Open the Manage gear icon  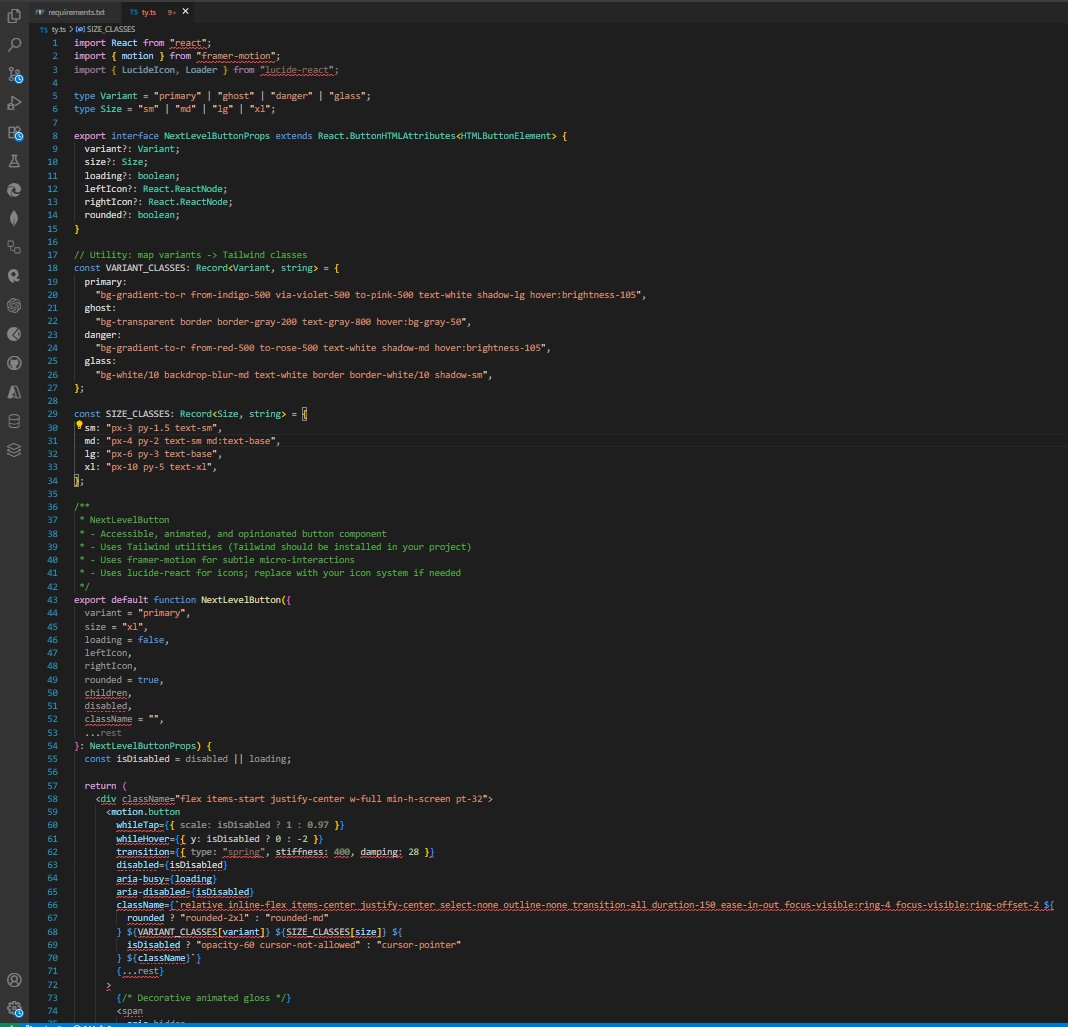(14, 1009)
